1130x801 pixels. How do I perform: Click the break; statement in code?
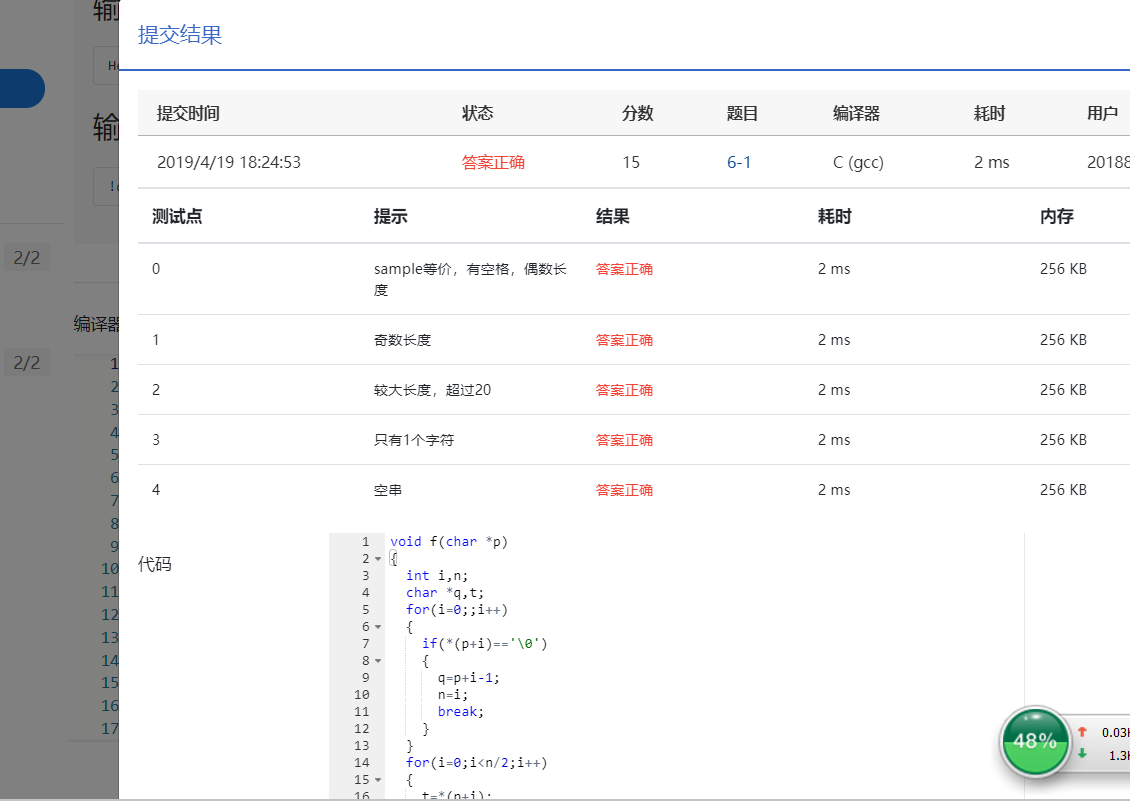(461, 712)
